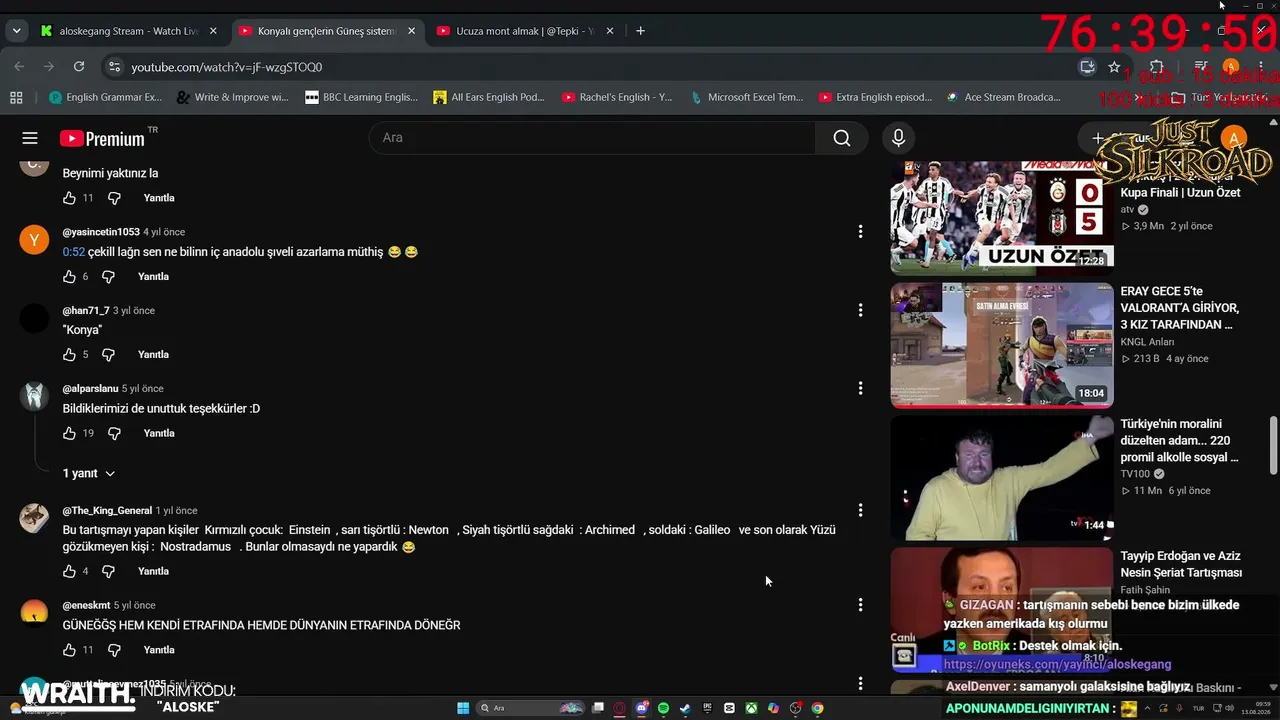Click the browser address bar URL
Viewport: 1280px width, 720px height.
point(226,67)
